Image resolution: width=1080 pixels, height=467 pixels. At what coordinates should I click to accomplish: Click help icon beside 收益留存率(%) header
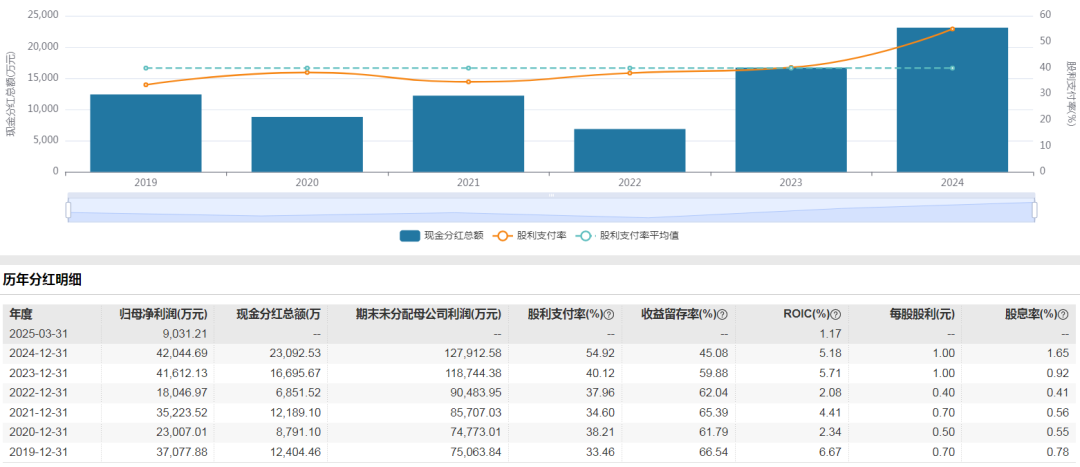[x=722, y=314]
